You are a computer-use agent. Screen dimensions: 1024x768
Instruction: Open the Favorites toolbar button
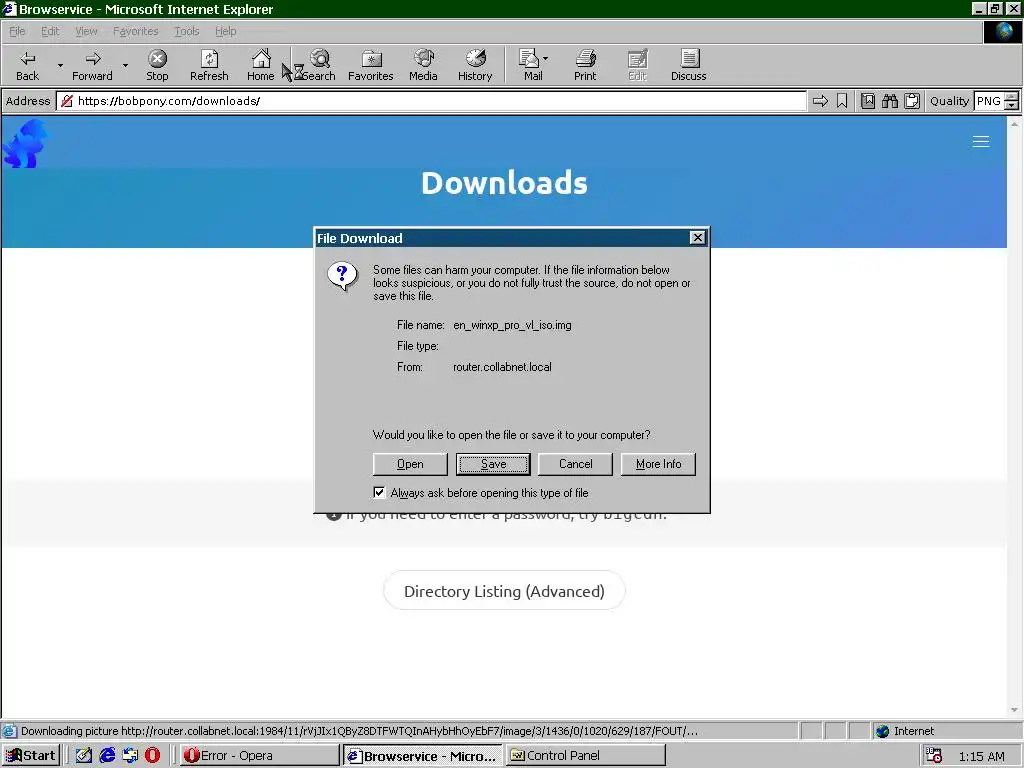coord(370,65)
